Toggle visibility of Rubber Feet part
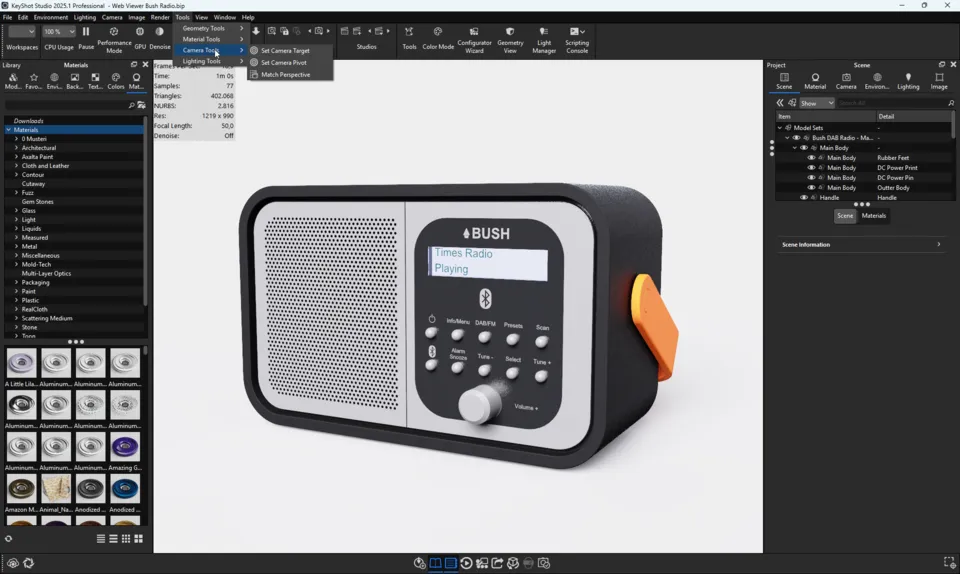Viewport: 960px width, 574px height. click(811, 158)
